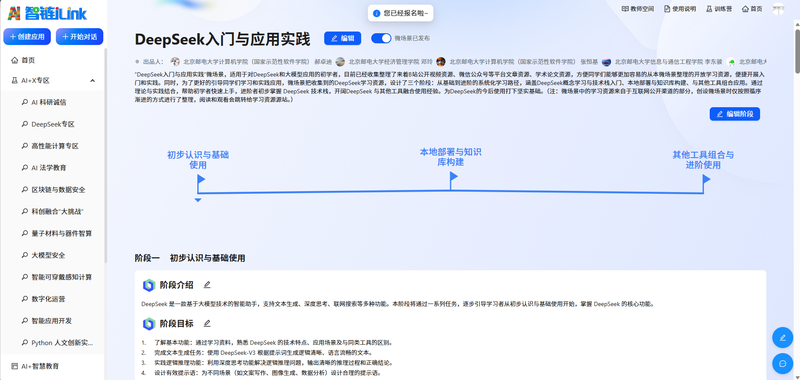Click the triangle marker under the first stage

tap(198, 200)
